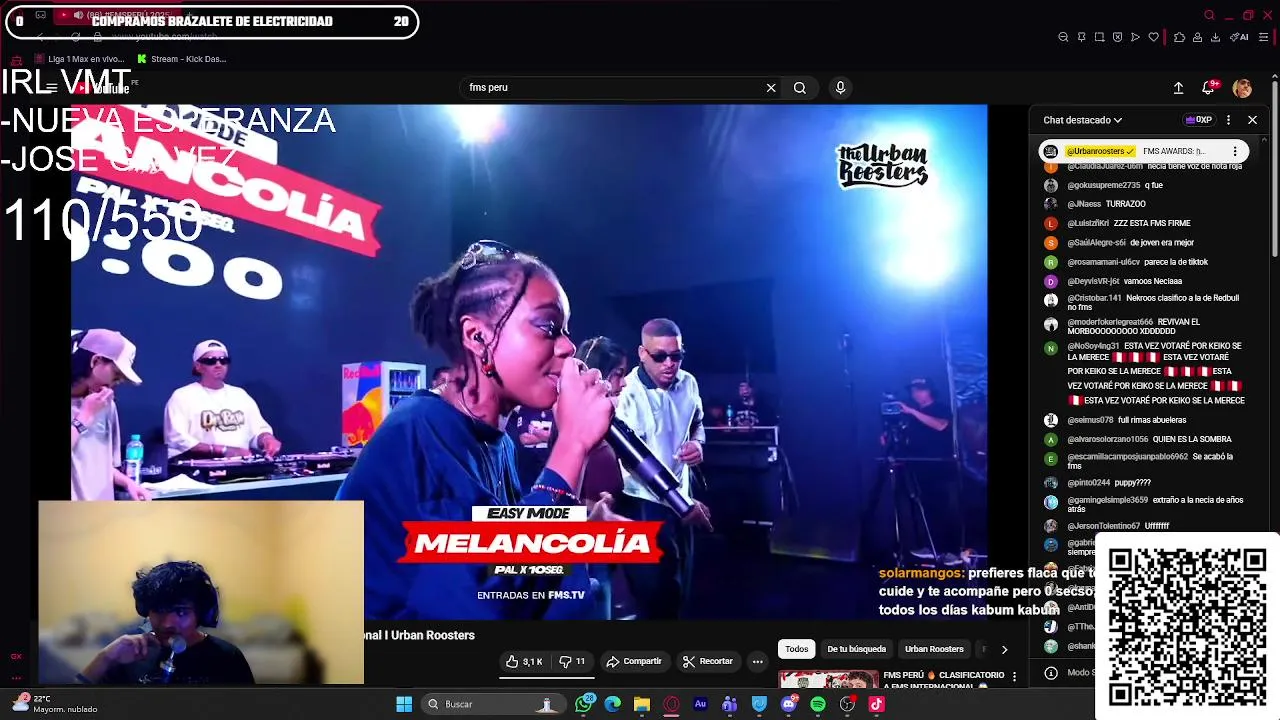The width and height of the screenshot is (1280, 720).
Task: Like the video showing 3,1 K
Action: pos(524,662)
